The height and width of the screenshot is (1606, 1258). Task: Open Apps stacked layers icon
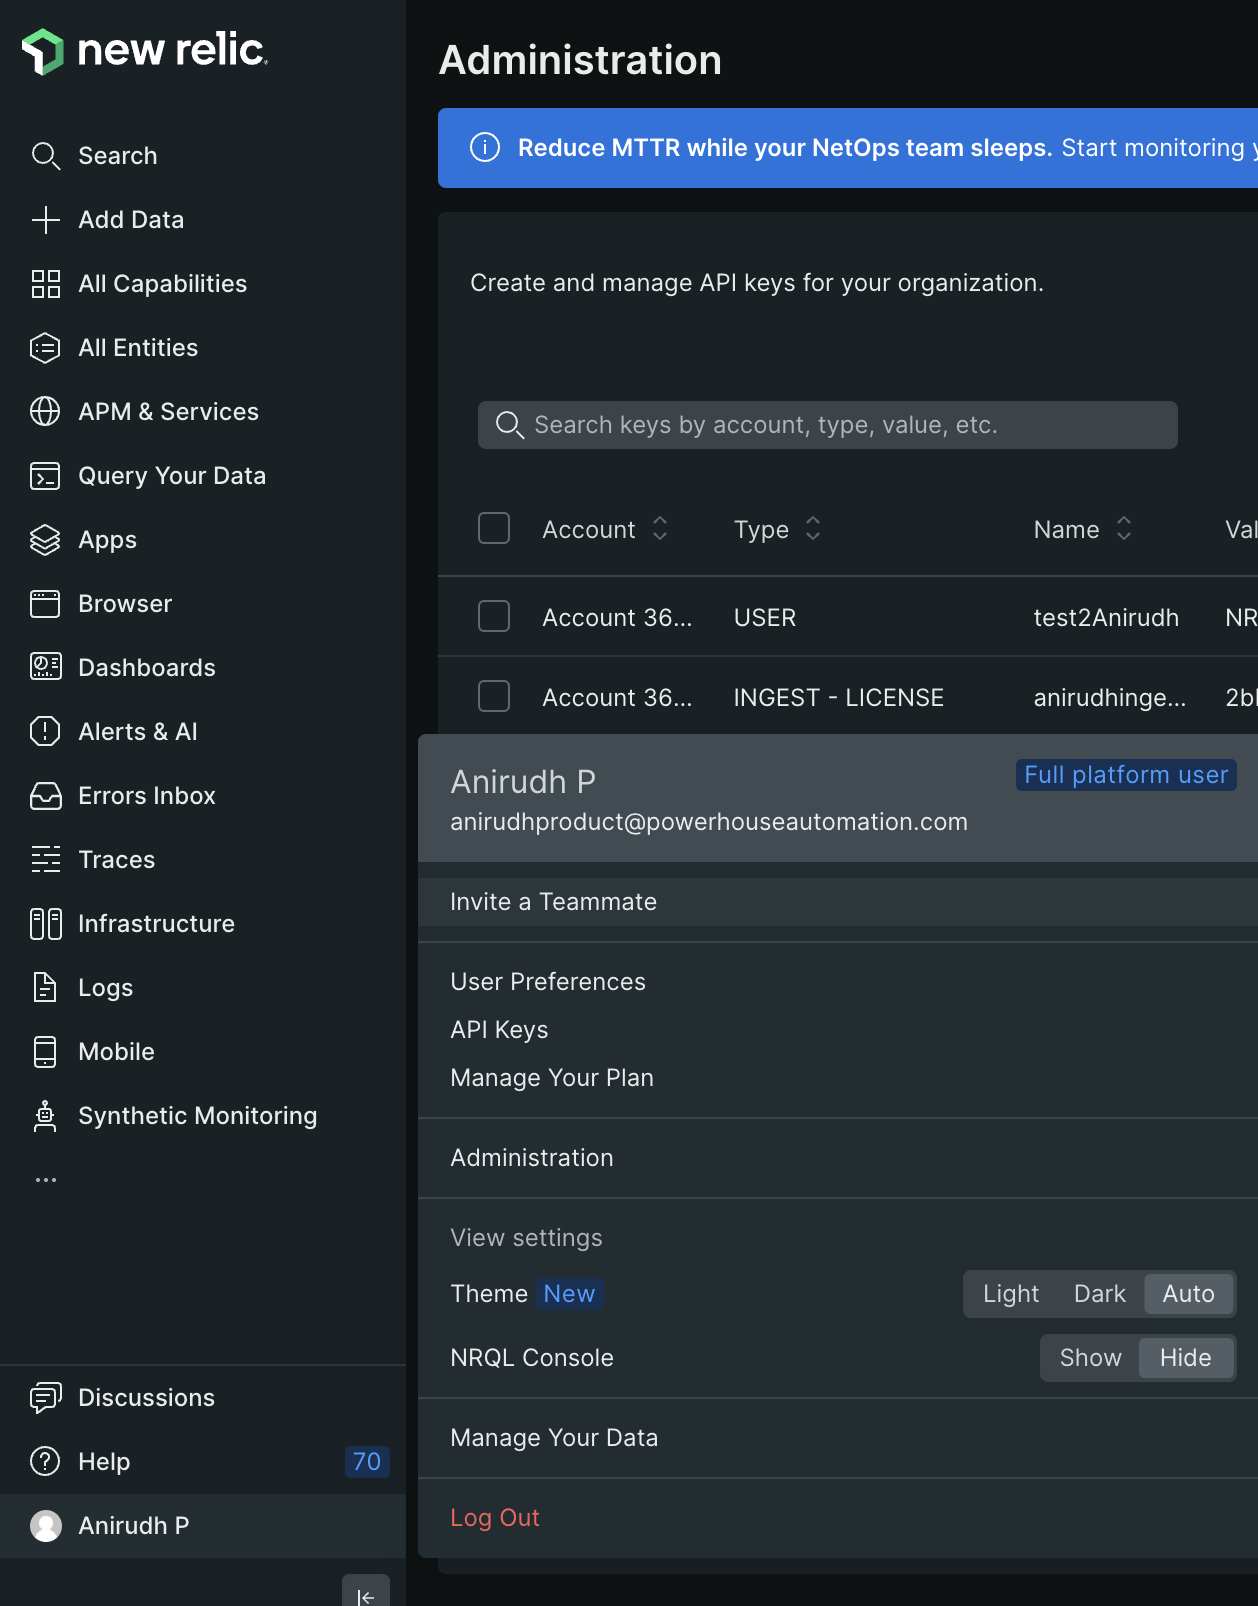coord(45,540)
